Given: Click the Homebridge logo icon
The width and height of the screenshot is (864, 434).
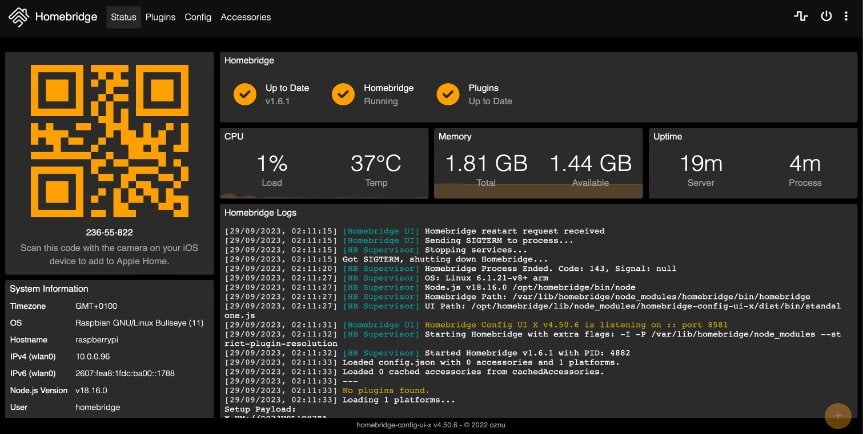Looking at the screenshot, I should [x=19, y=17].
